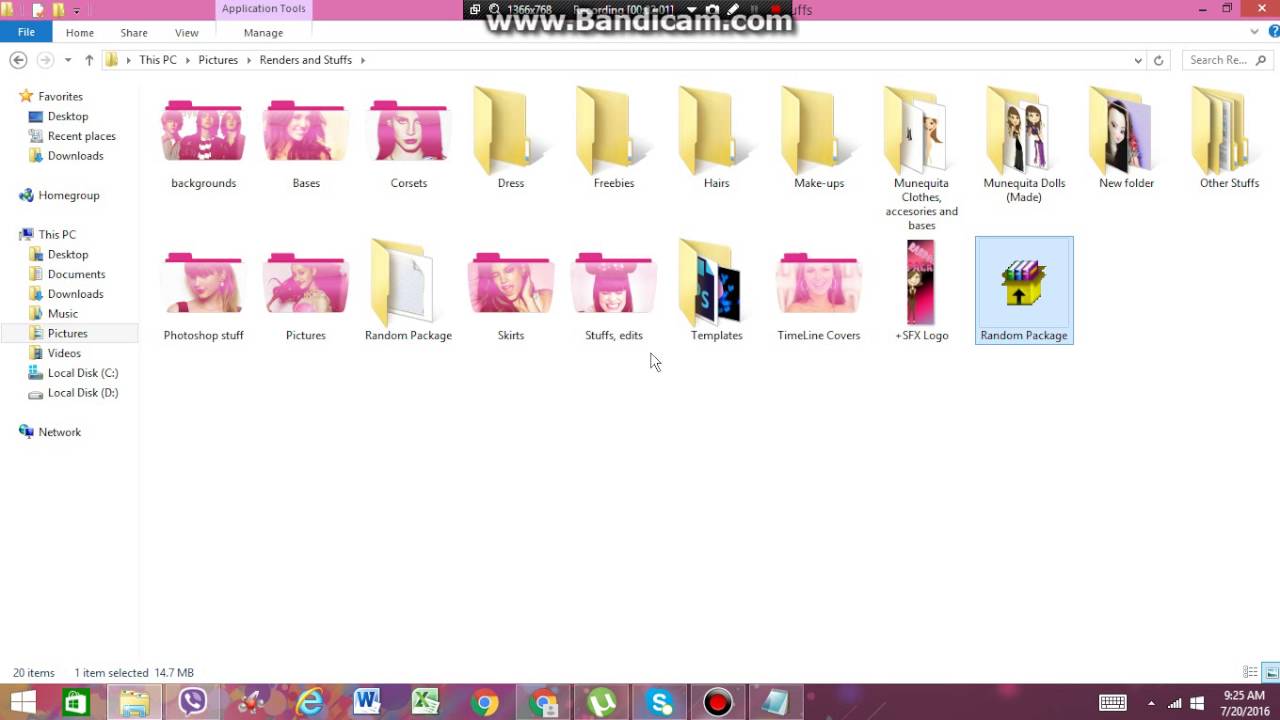This screenshot has width=1280, height=720.
Task: Open Music under This PC
Action: (62, 314)
